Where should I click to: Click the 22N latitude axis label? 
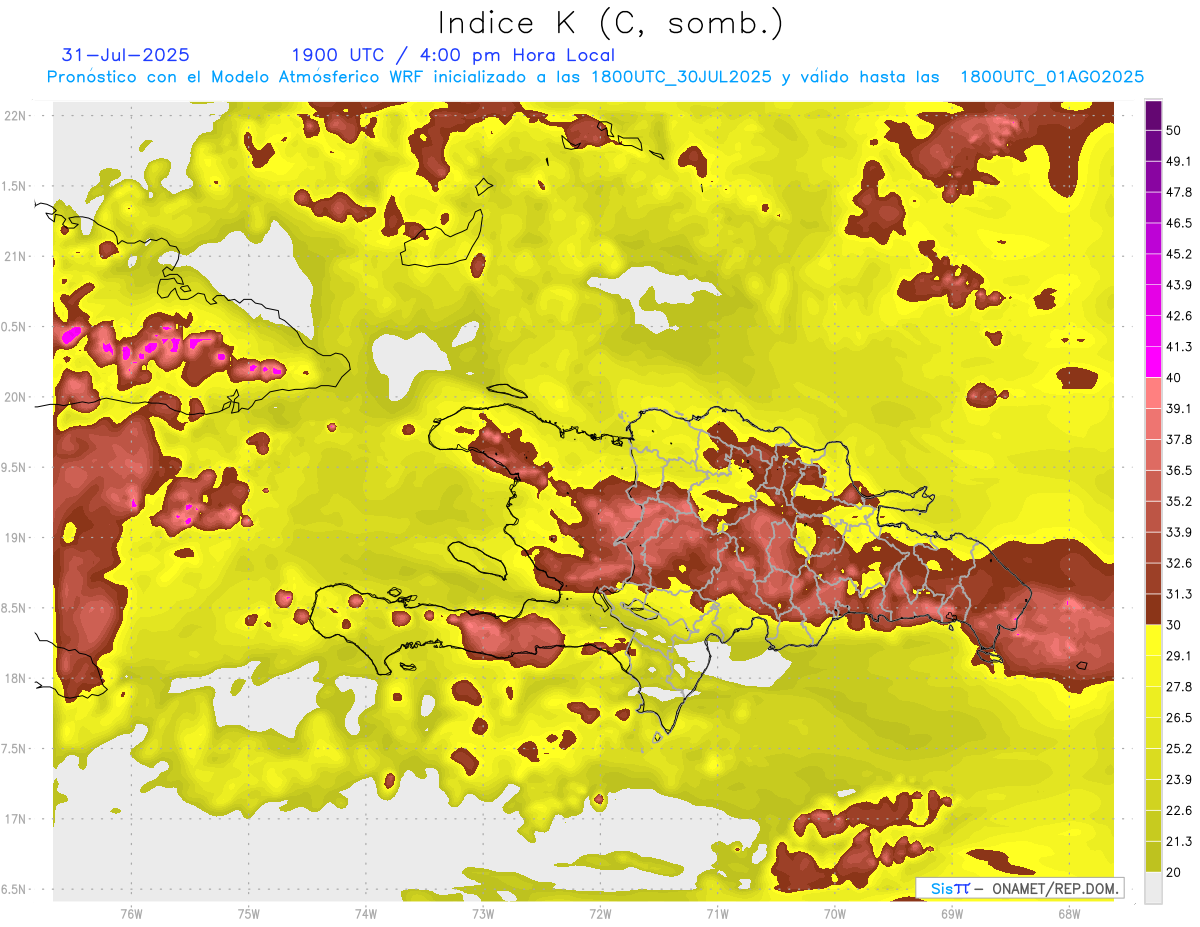(16, 115)
